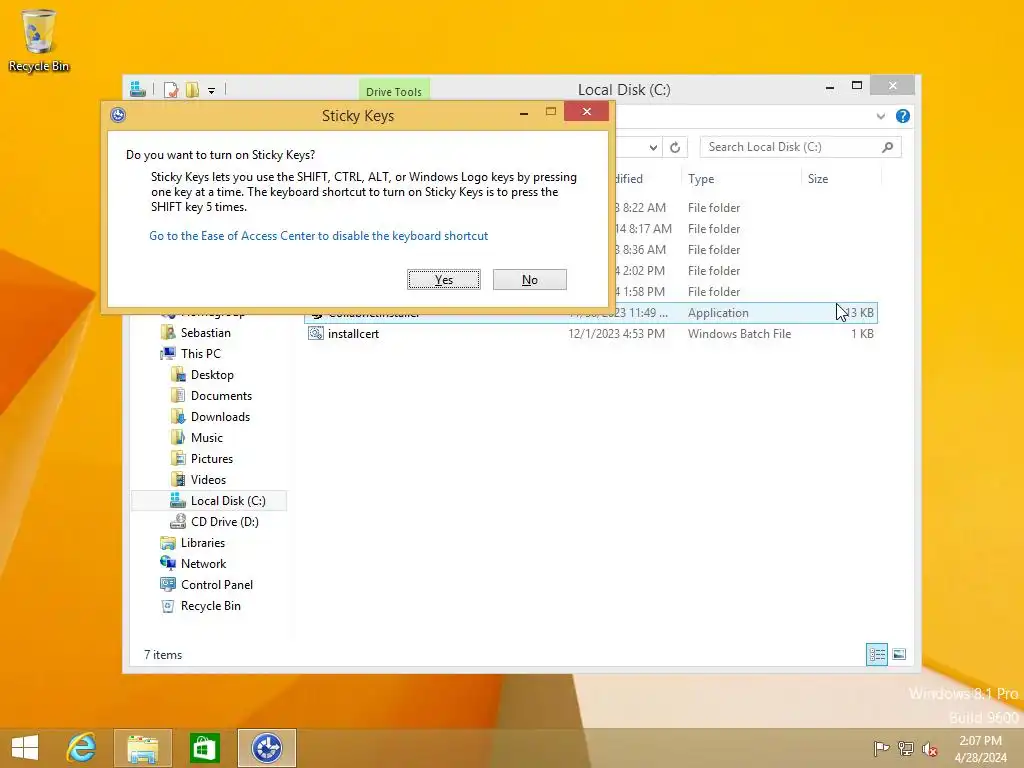
Task: Click the Sebastian user folder icon
Action: pos(168,333)
